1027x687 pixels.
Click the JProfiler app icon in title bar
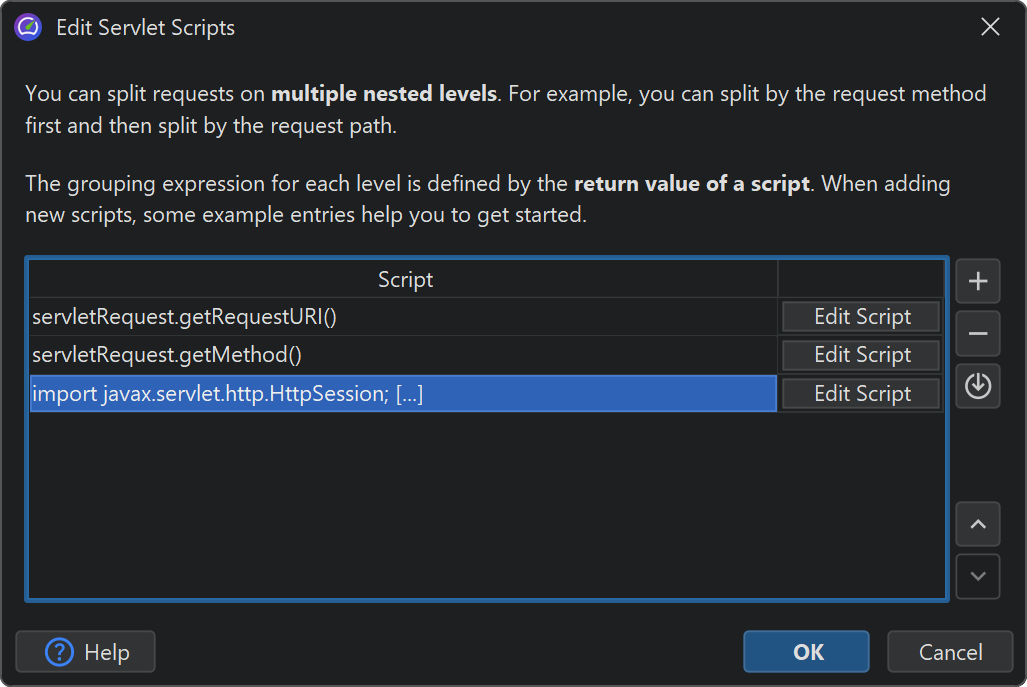pyautogui.click(x=28, y=27)
